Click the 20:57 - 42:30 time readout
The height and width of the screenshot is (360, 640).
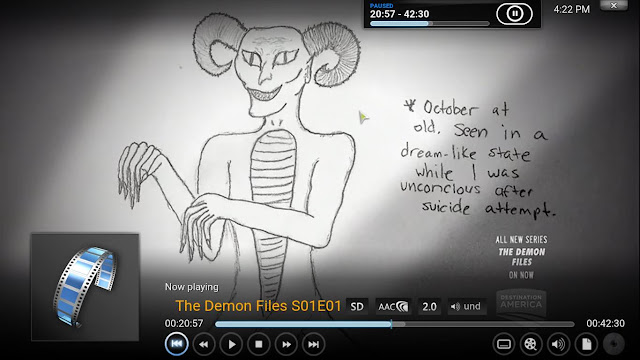click(399, 14)
